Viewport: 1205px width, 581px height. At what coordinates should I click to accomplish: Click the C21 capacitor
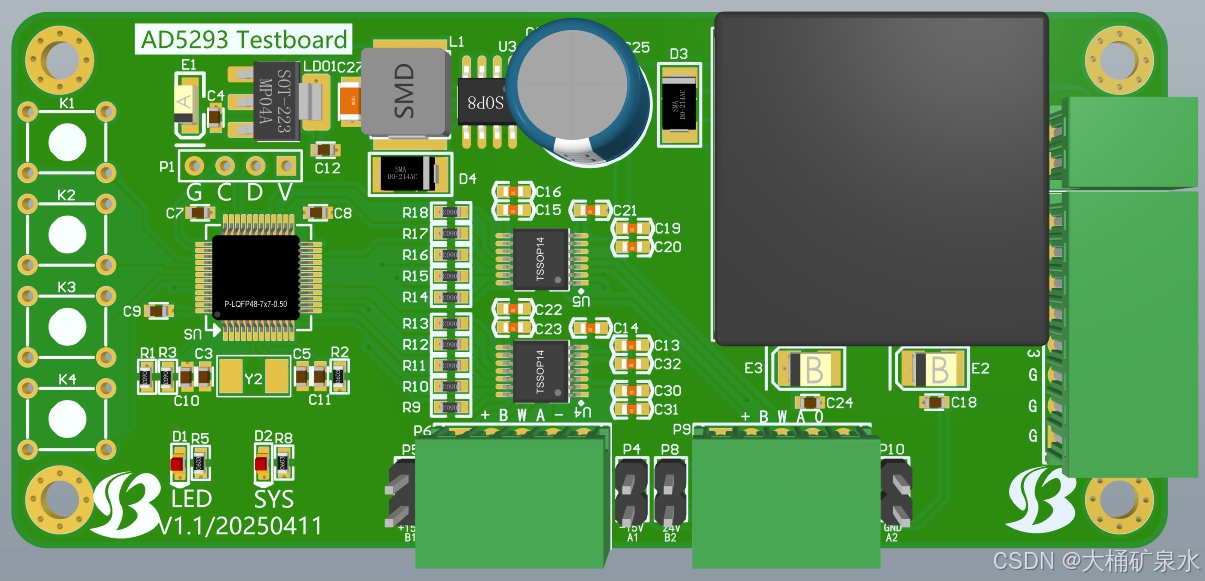click(590, 210)
